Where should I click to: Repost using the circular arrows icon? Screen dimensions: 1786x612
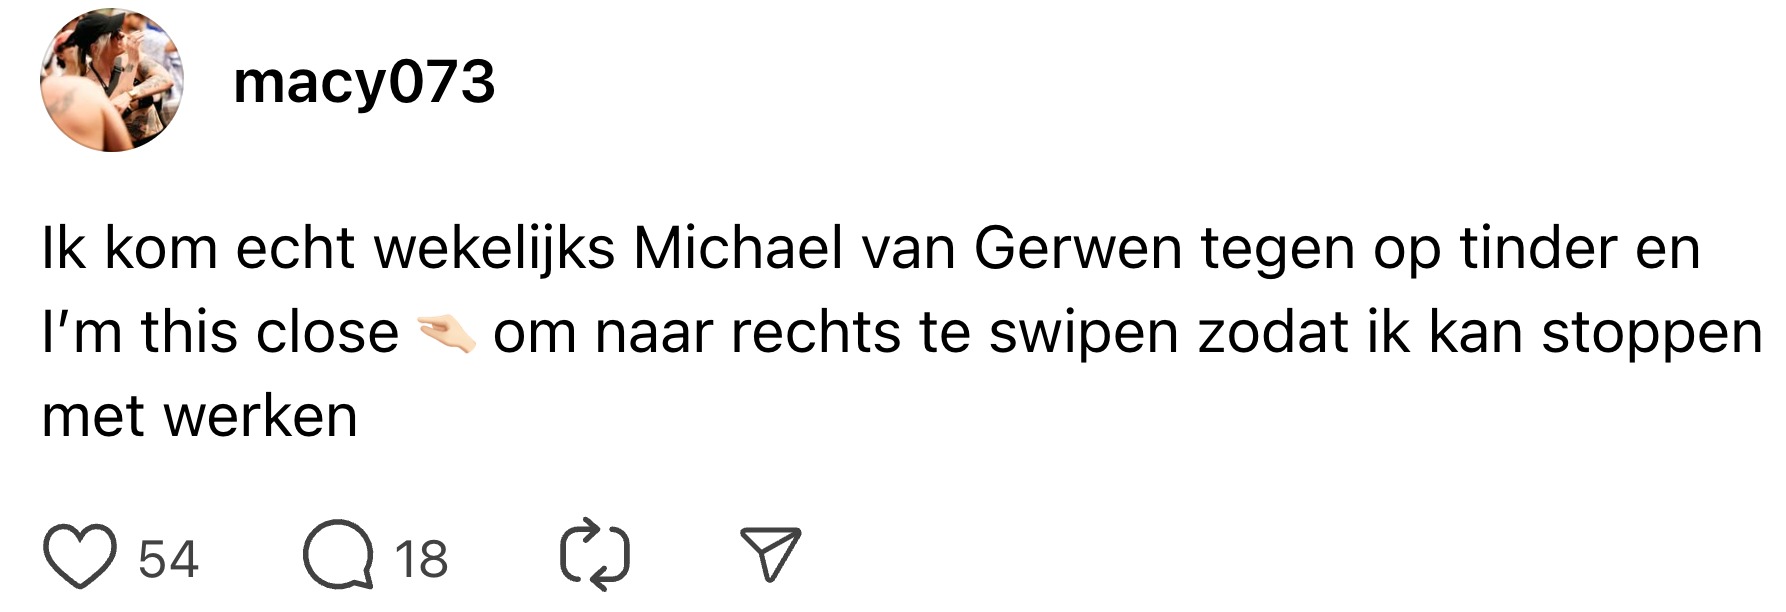[x=594, y=555]
